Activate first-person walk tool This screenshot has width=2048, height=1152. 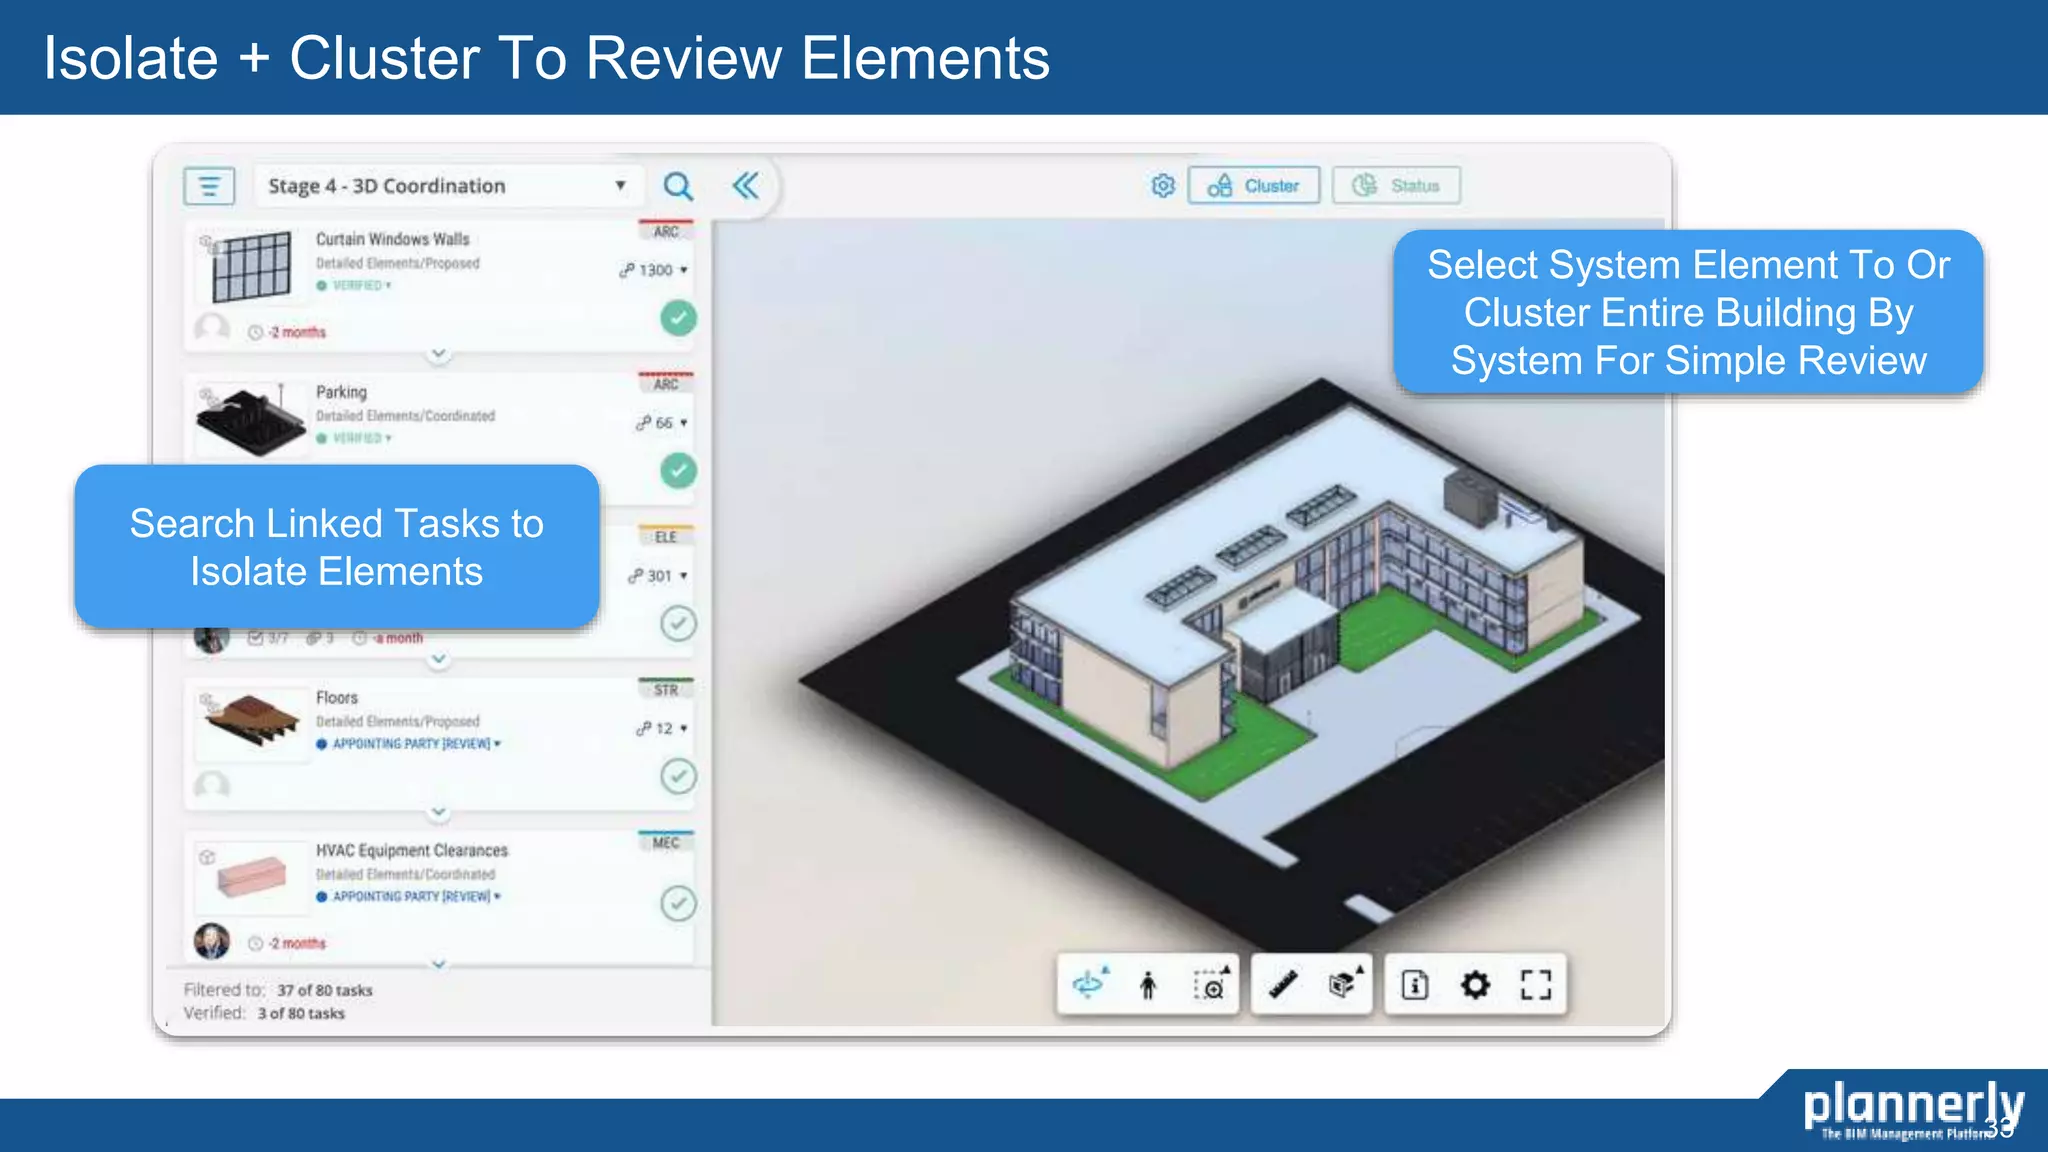point(1148,986)
